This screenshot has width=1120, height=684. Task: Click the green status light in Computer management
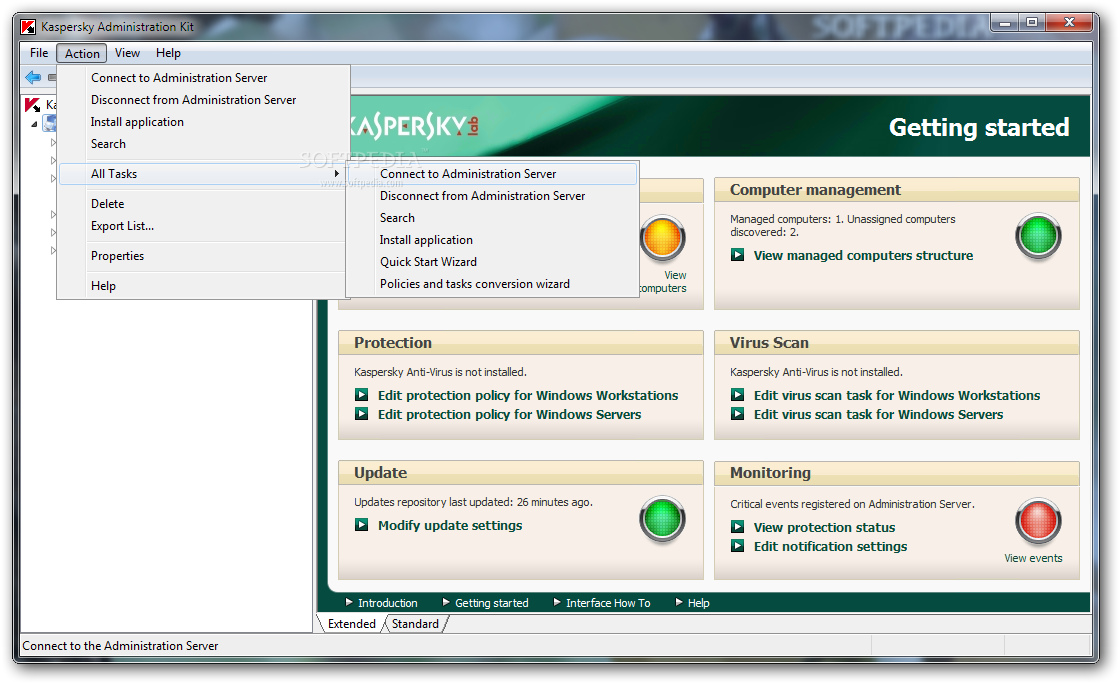tap(1038, 236)
